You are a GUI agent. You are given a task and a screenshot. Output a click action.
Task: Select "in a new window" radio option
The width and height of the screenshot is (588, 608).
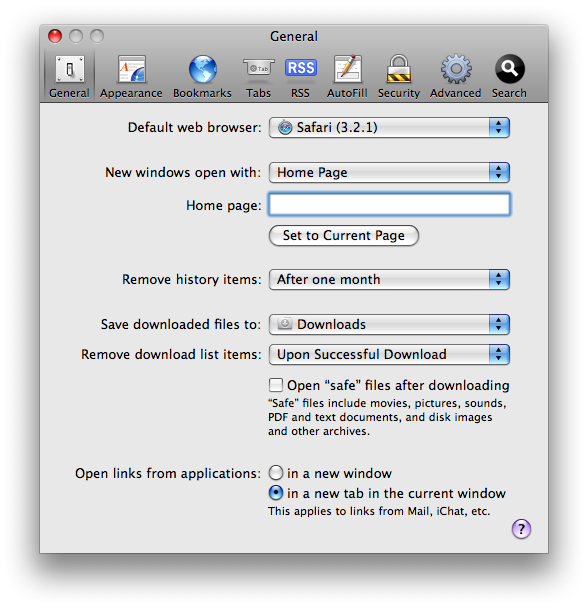(276, 473)
